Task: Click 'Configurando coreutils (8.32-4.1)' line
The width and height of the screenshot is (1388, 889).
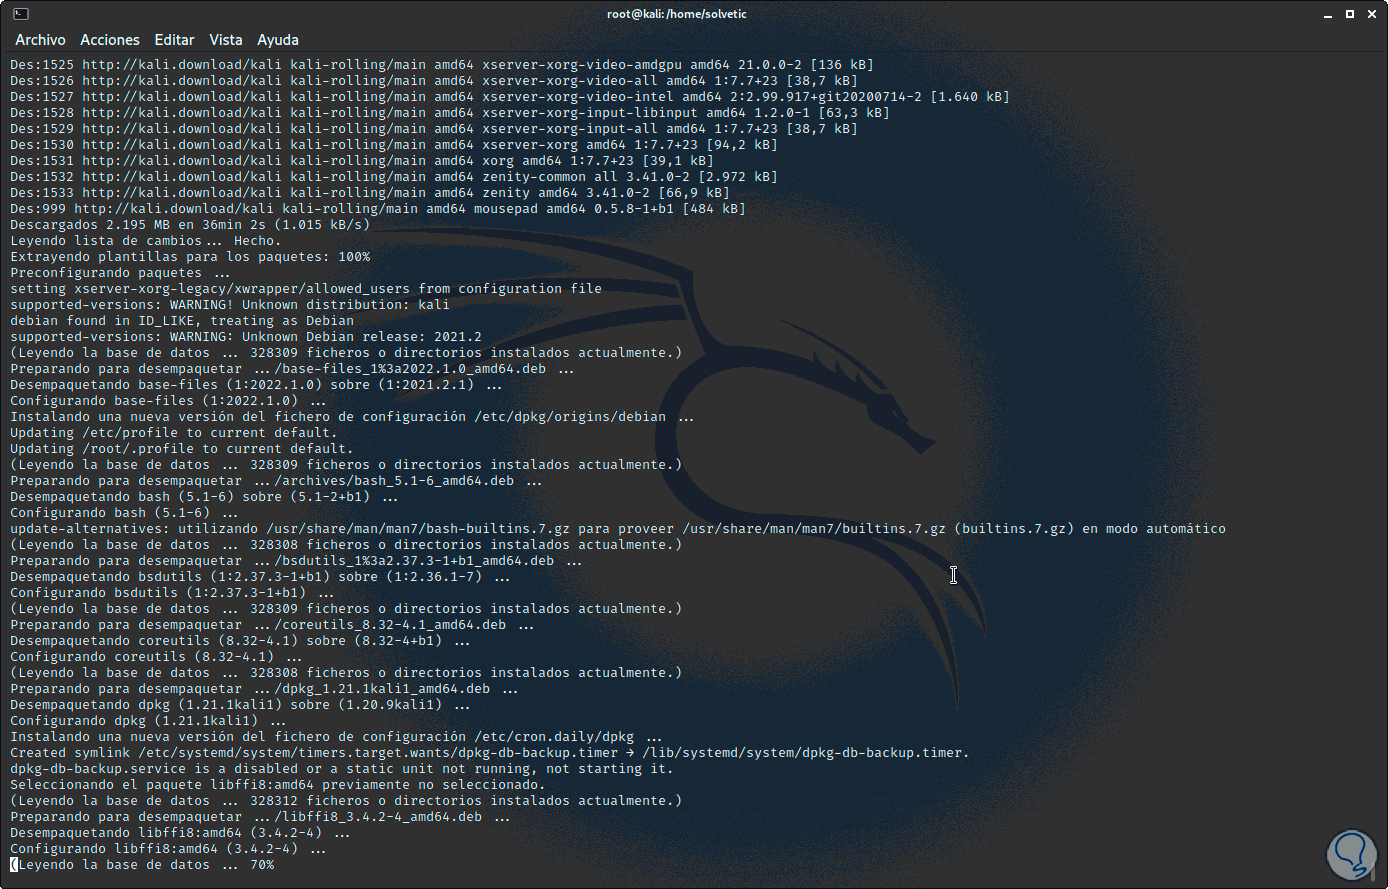Action: coord(156,657)
